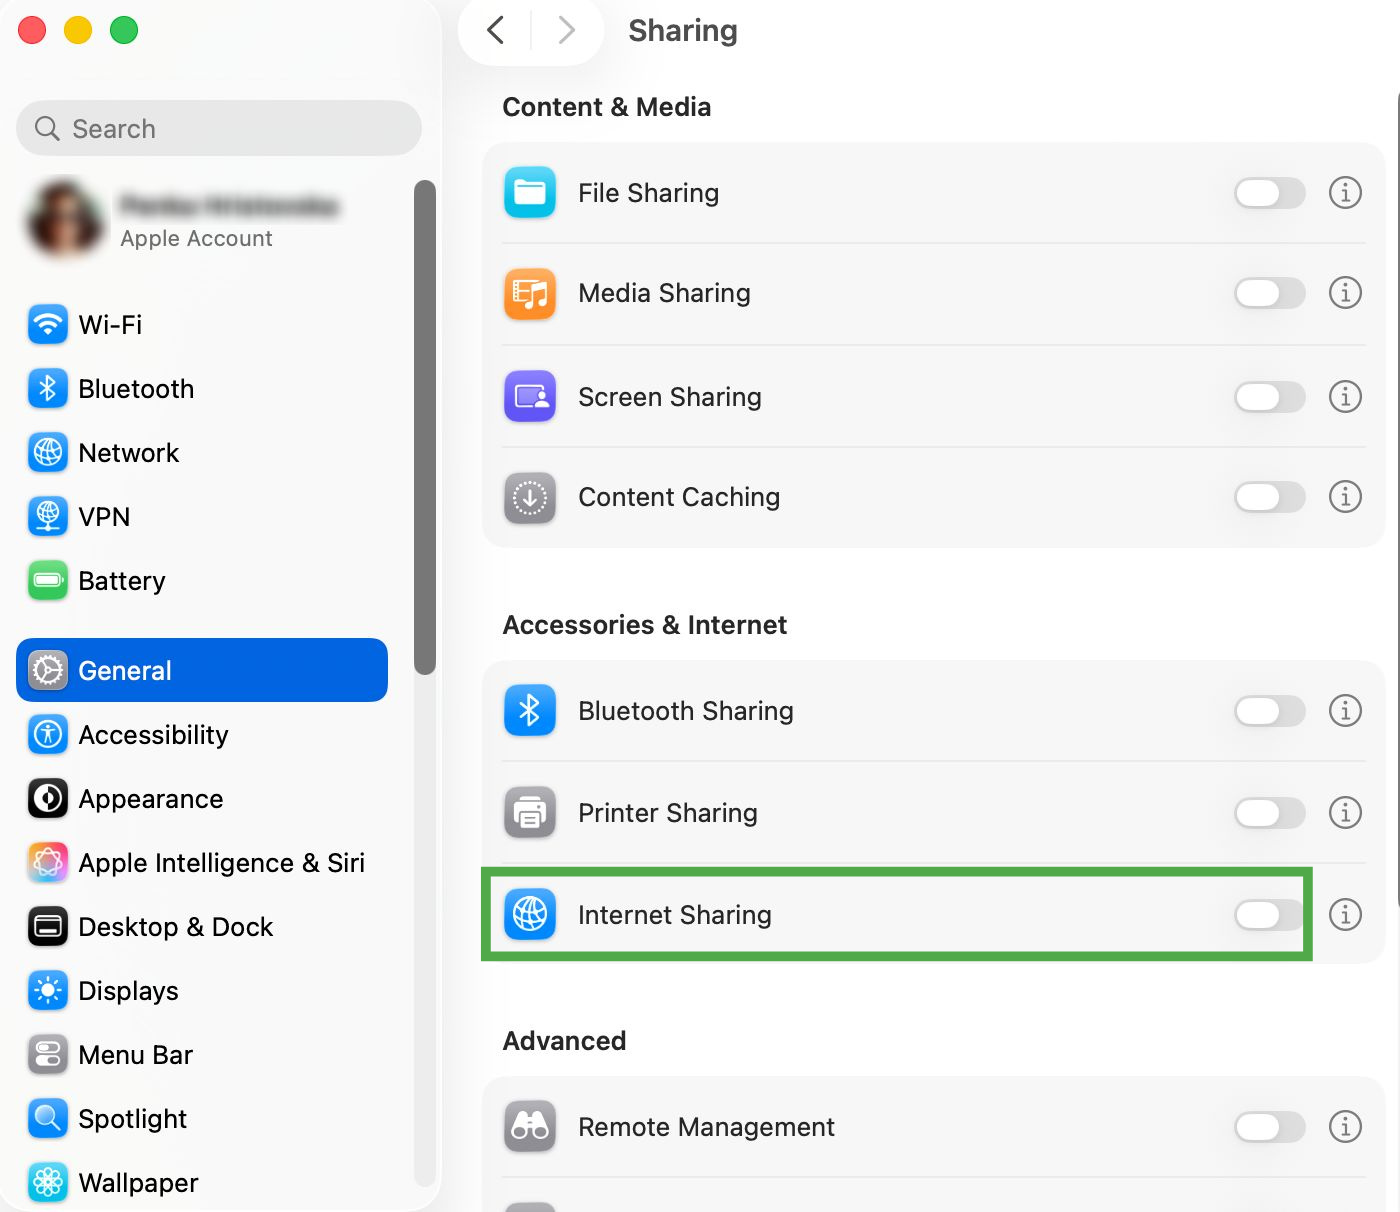Click the Accessibility icon in sidebar

point(48,734)
